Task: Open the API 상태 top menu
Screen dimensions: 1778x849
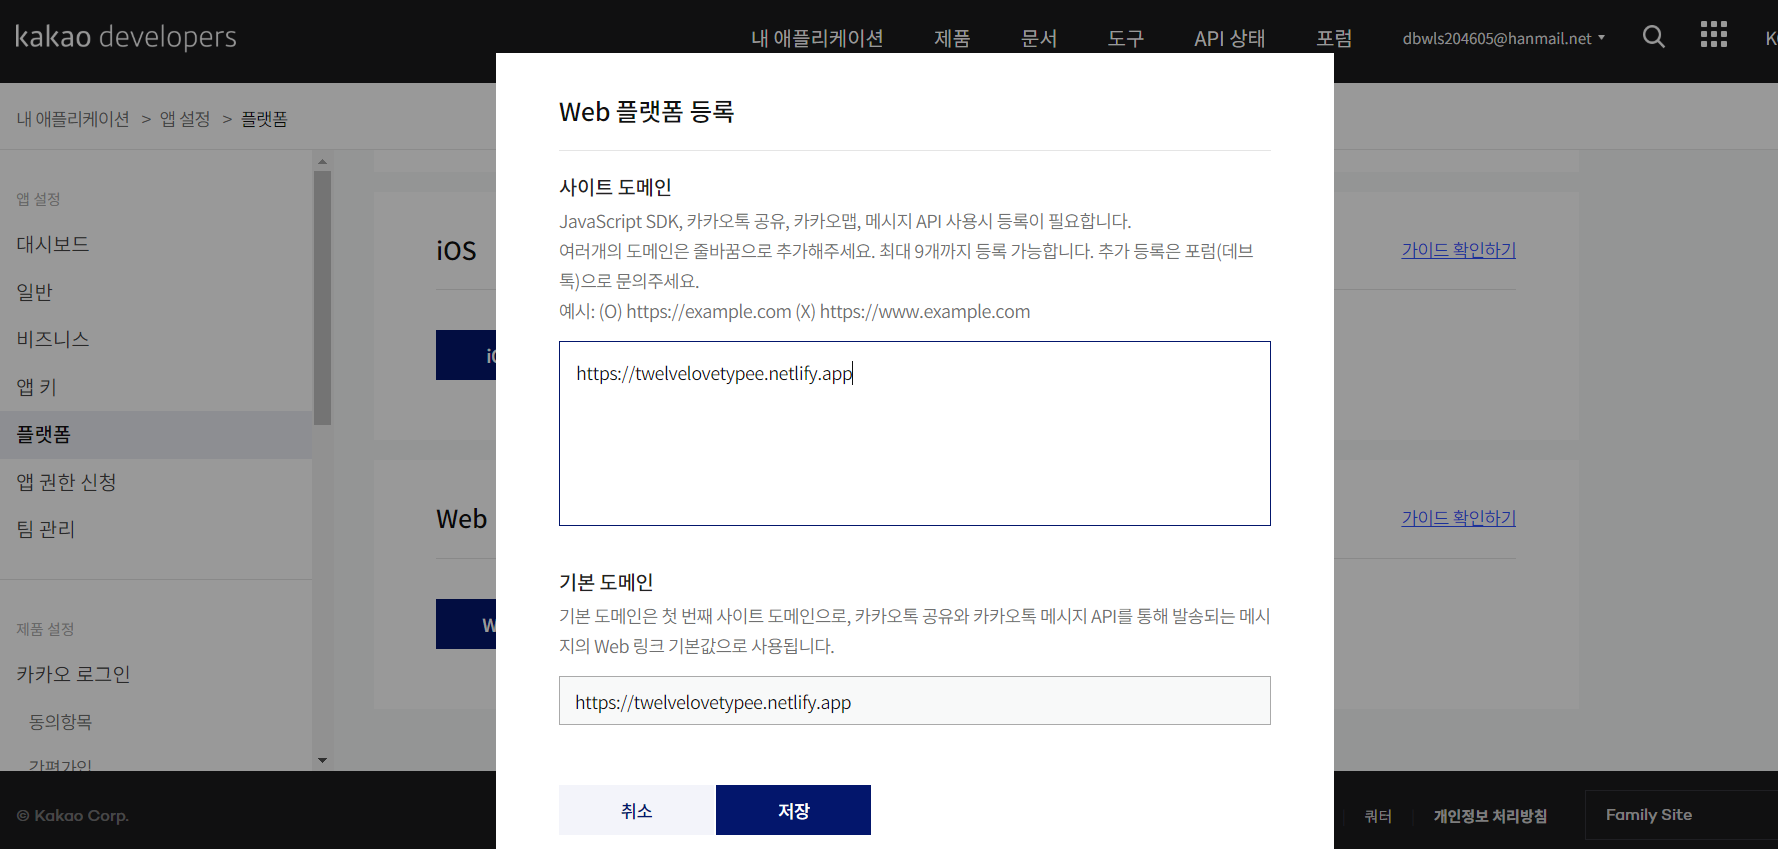Action: click(x=1230, y=38)
